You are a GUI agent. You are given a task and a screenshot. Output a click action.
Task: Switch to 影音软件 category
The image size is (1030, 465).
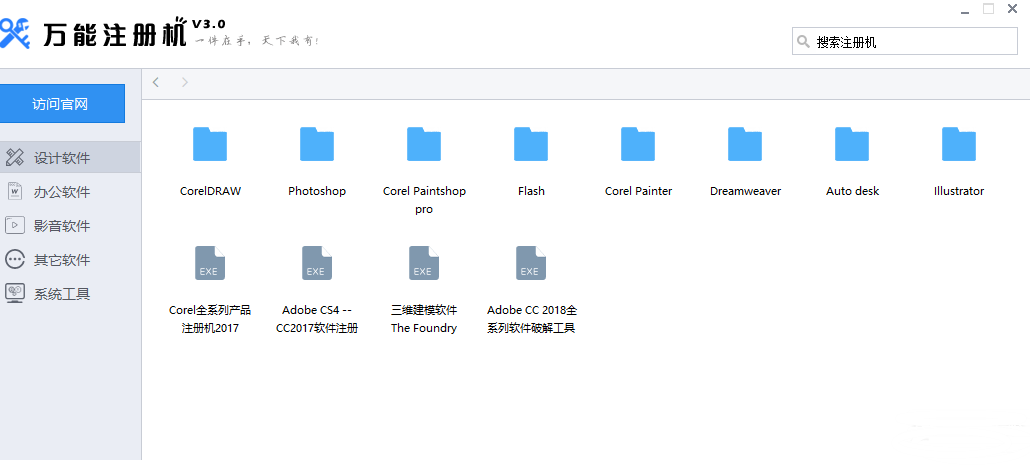70,226
